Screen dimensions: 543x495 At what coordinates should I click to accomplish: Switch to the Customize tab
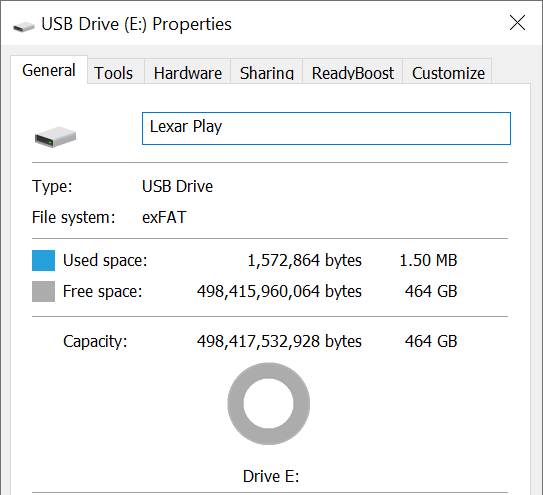[448, 73]
